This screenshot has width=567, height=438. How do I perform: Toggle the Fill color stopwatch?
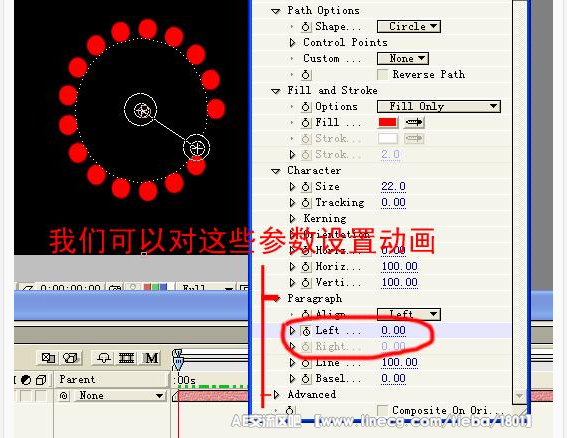click(306, 123)
